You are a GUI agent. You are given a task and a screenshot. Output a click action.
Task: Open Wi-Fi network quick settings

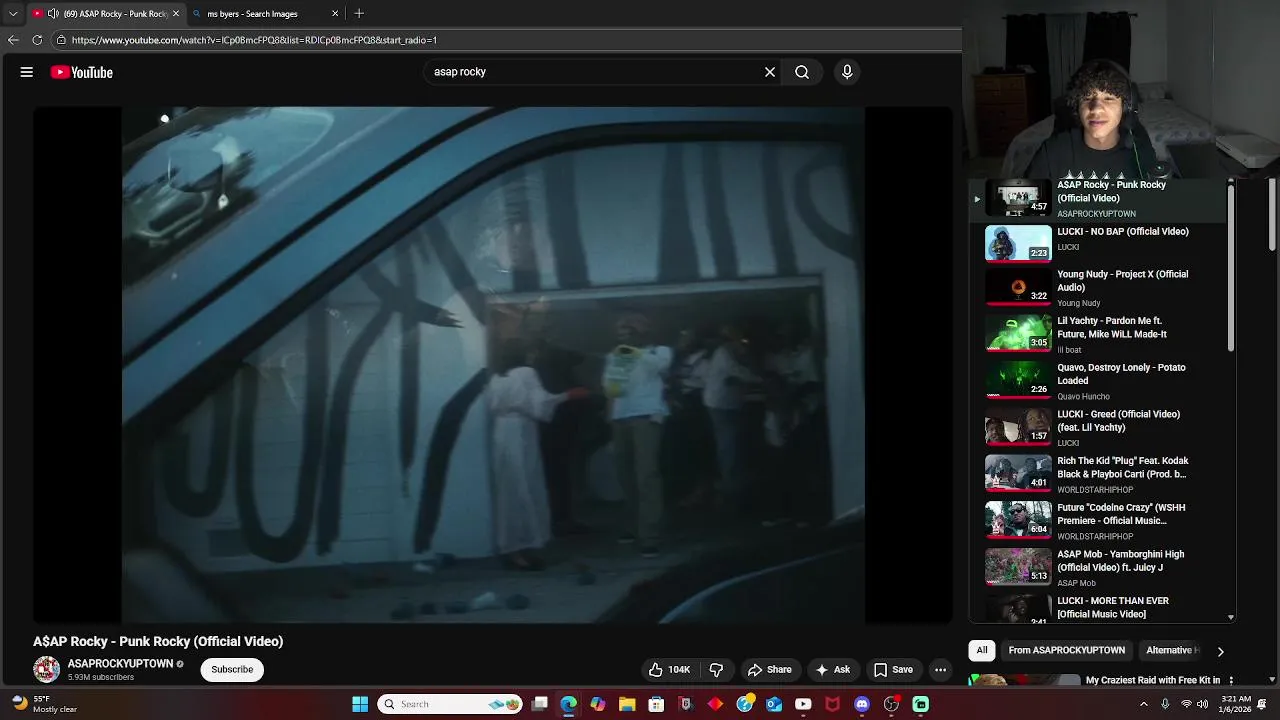coord(1187,704)
